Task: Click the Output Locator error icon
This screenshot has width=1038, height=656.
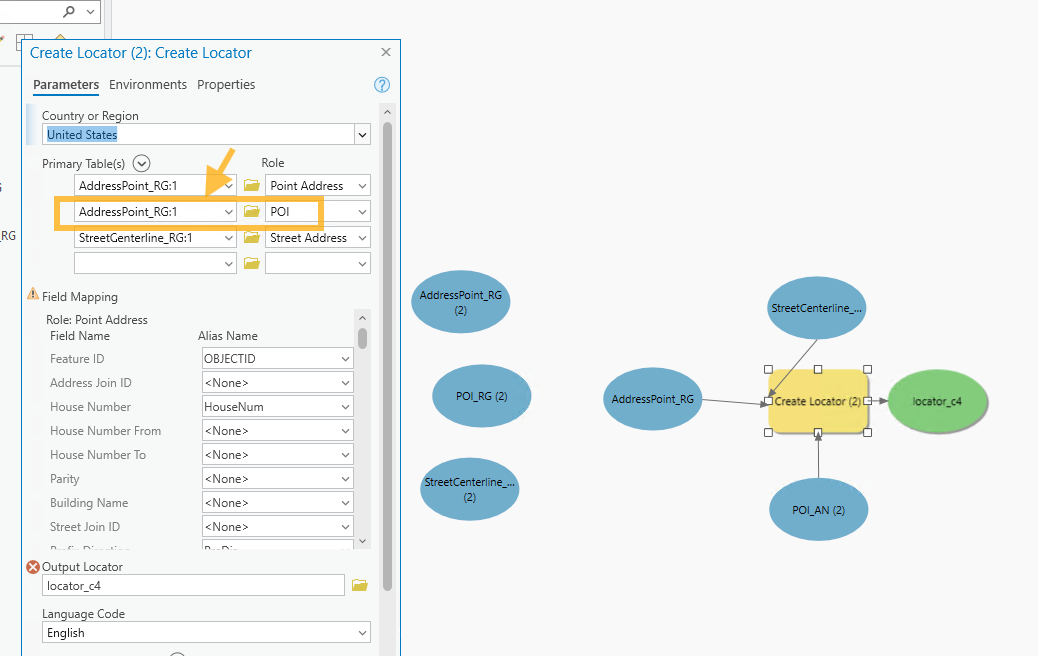Action: [x=33, y=567]
